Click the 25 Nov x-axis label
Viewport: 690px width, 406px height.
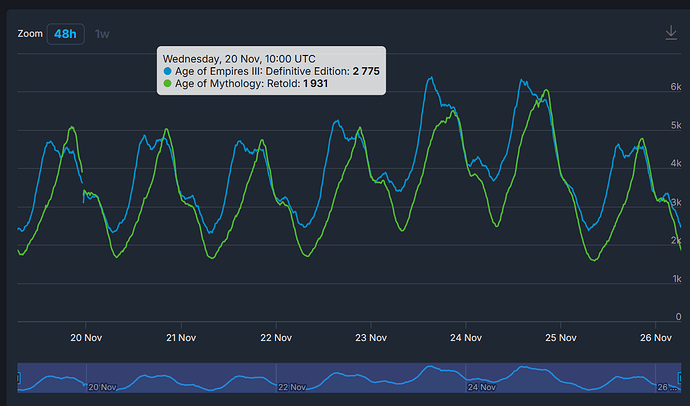561,338
